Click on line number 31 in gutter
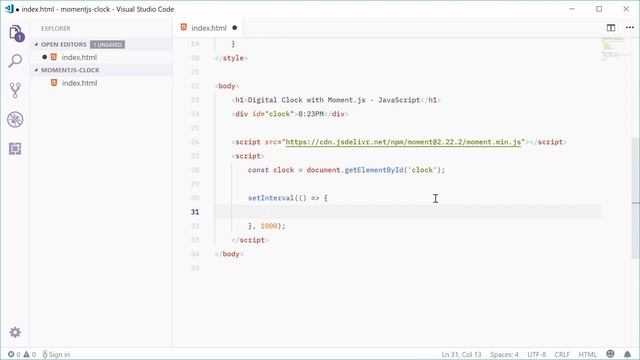Viewport: 640px width, 360px height. point(195,211)
